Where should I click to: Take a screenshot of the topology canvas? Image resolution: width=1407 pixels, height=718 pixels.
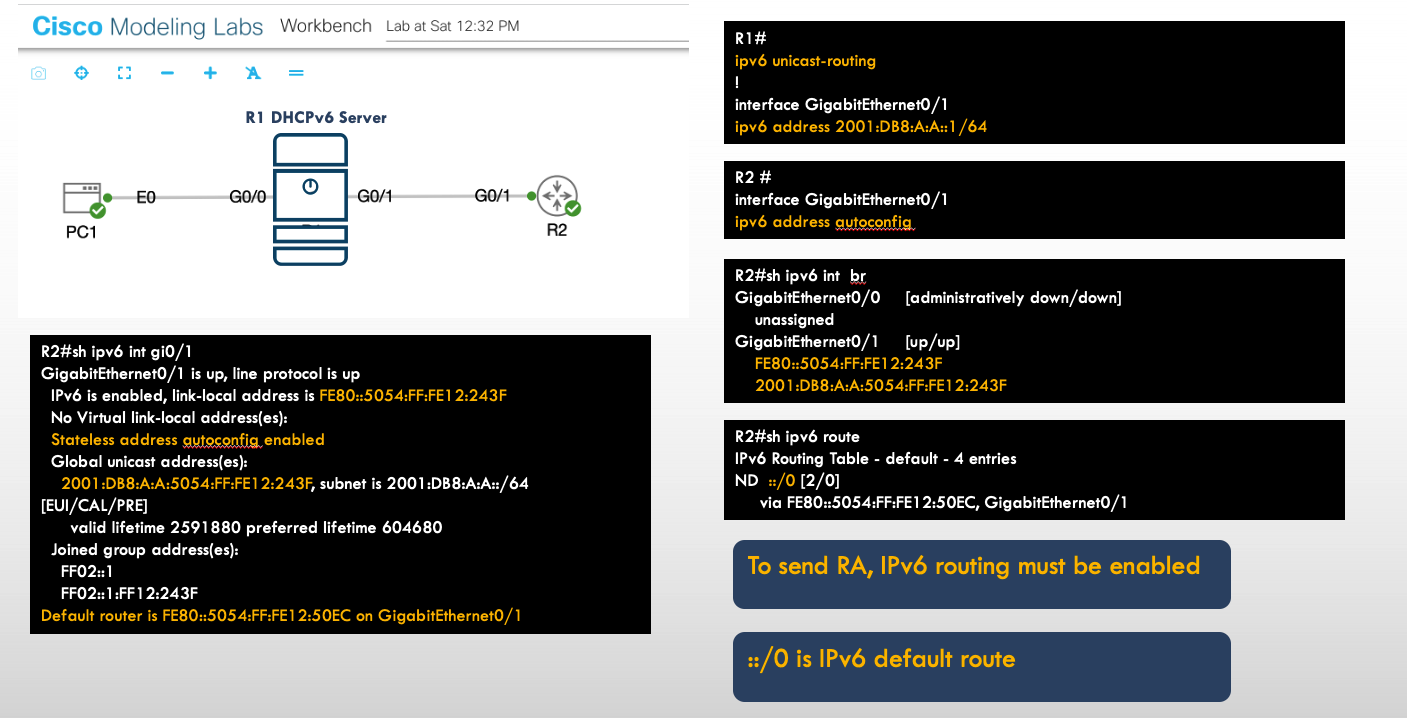click(x=38, y=72)
